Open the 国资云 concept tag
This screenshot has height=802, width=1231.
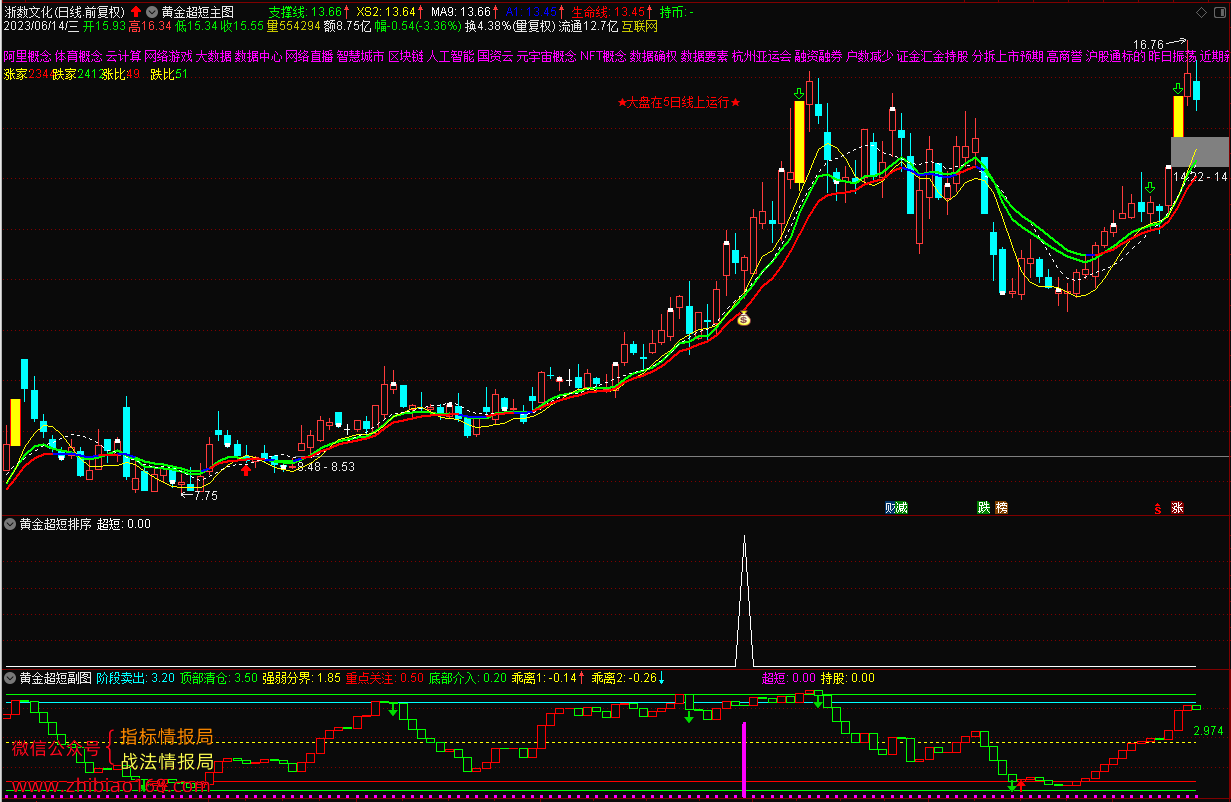495,56
